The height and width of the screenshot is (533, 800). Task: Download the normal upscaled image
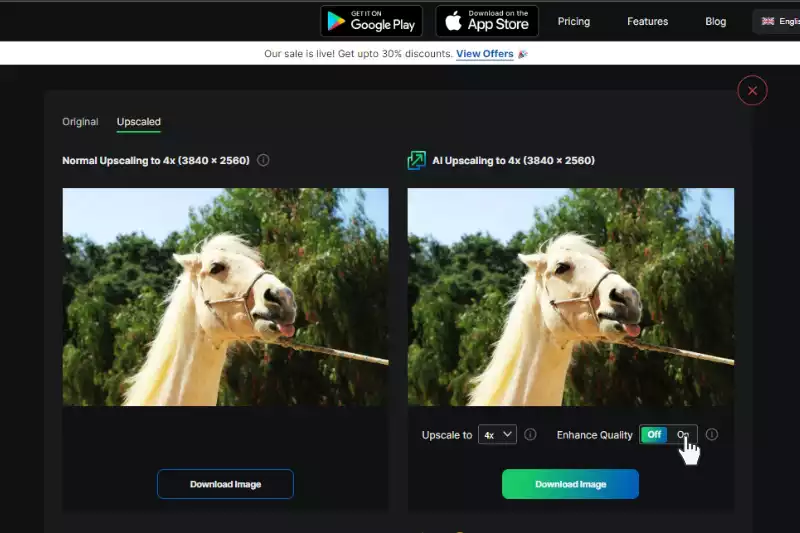point(225,484)
